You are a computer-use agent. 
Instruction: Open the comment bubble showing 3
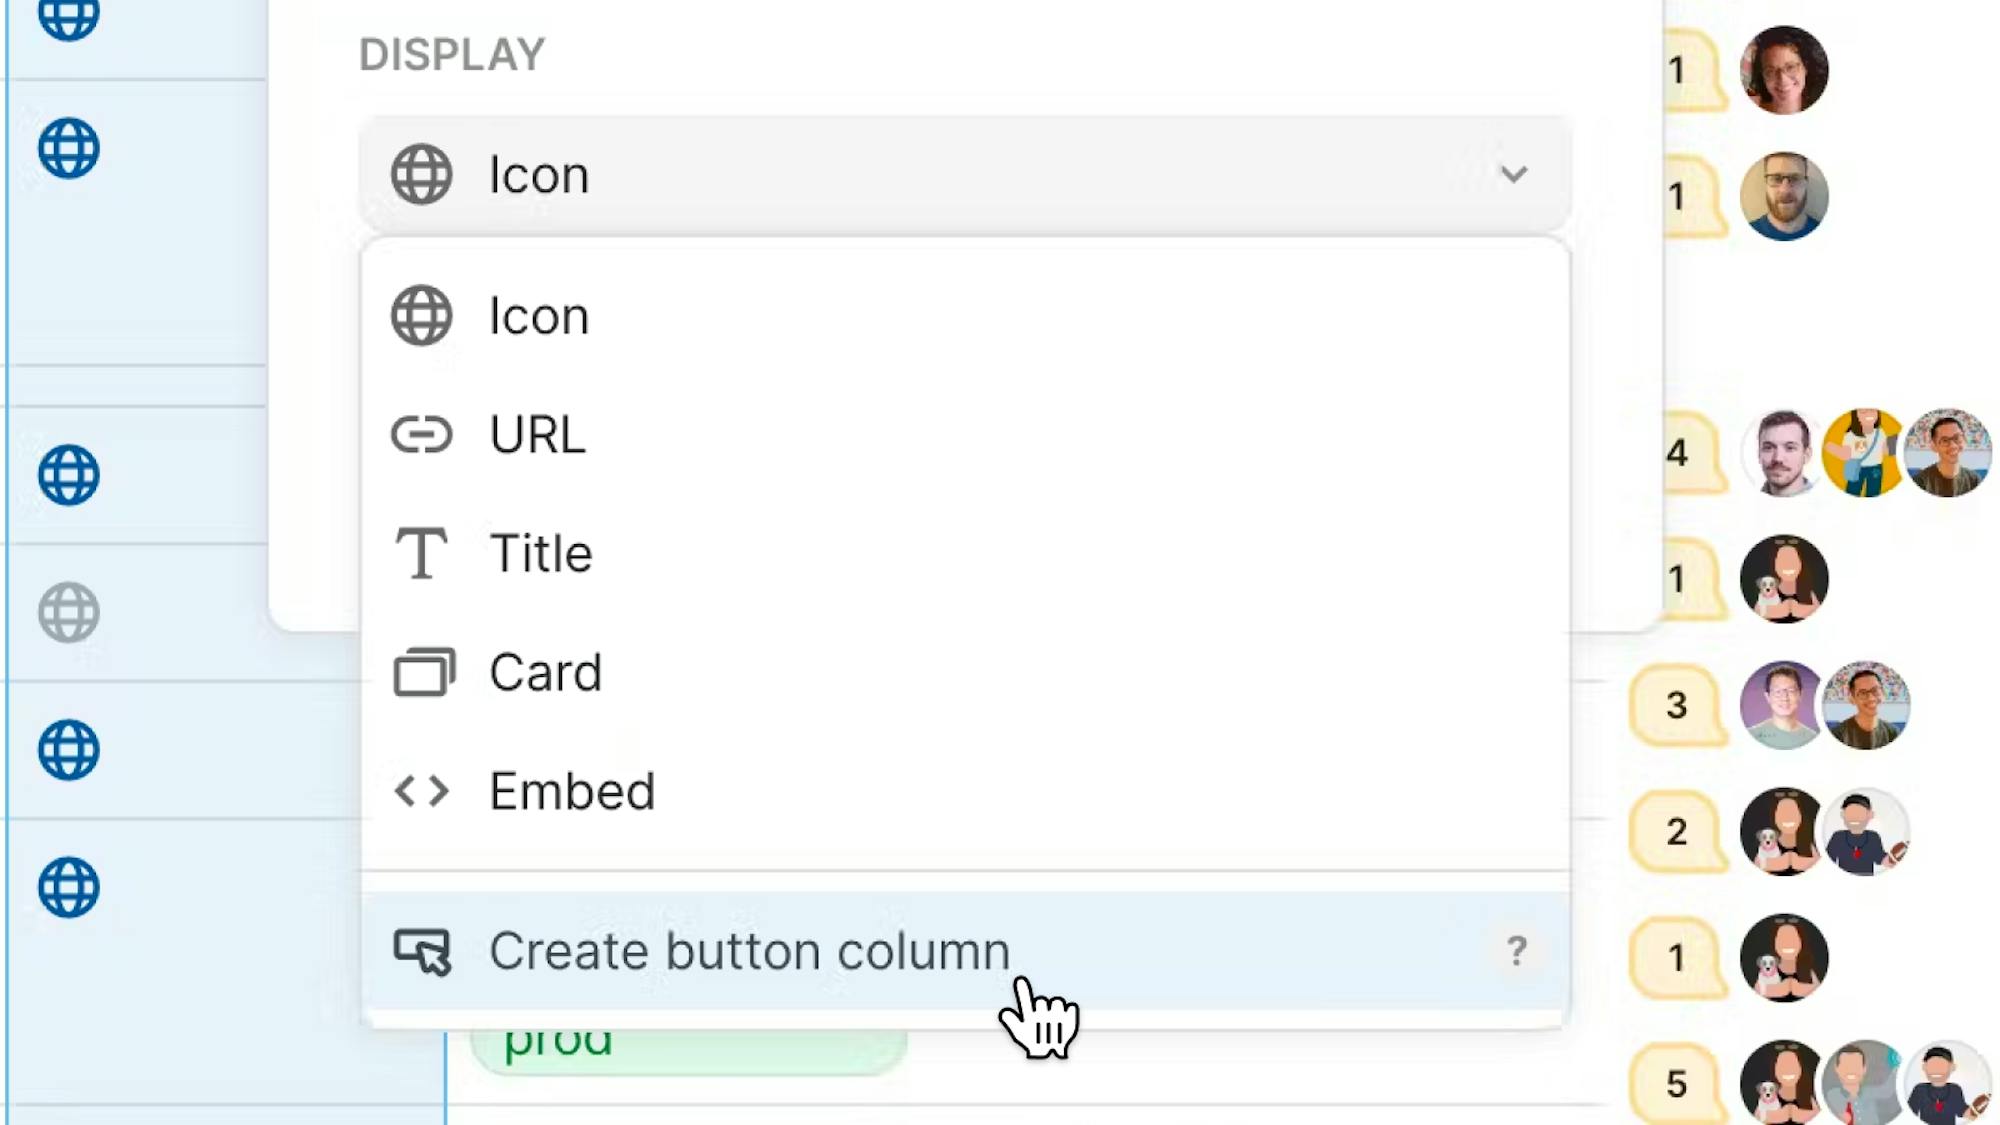tap(1677, 705)
